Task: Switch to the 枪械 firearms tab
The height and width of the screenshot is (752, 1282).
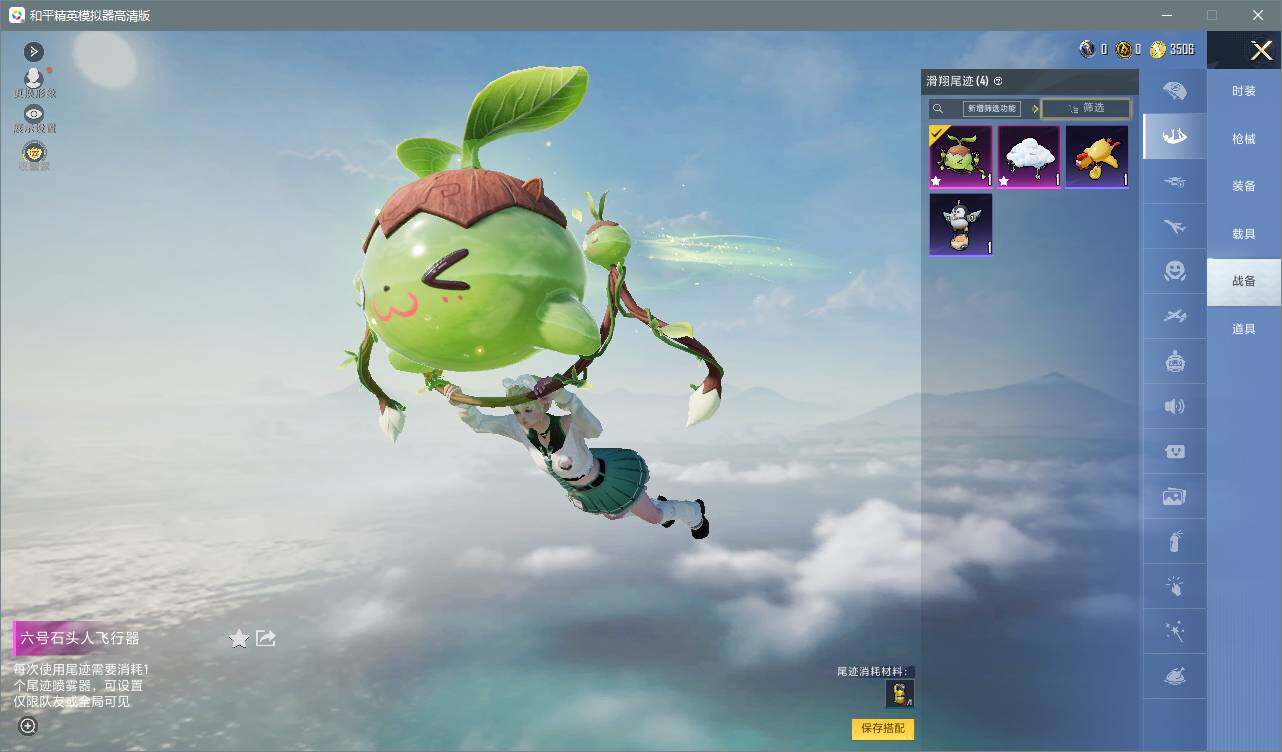Action: point(1244,139)
